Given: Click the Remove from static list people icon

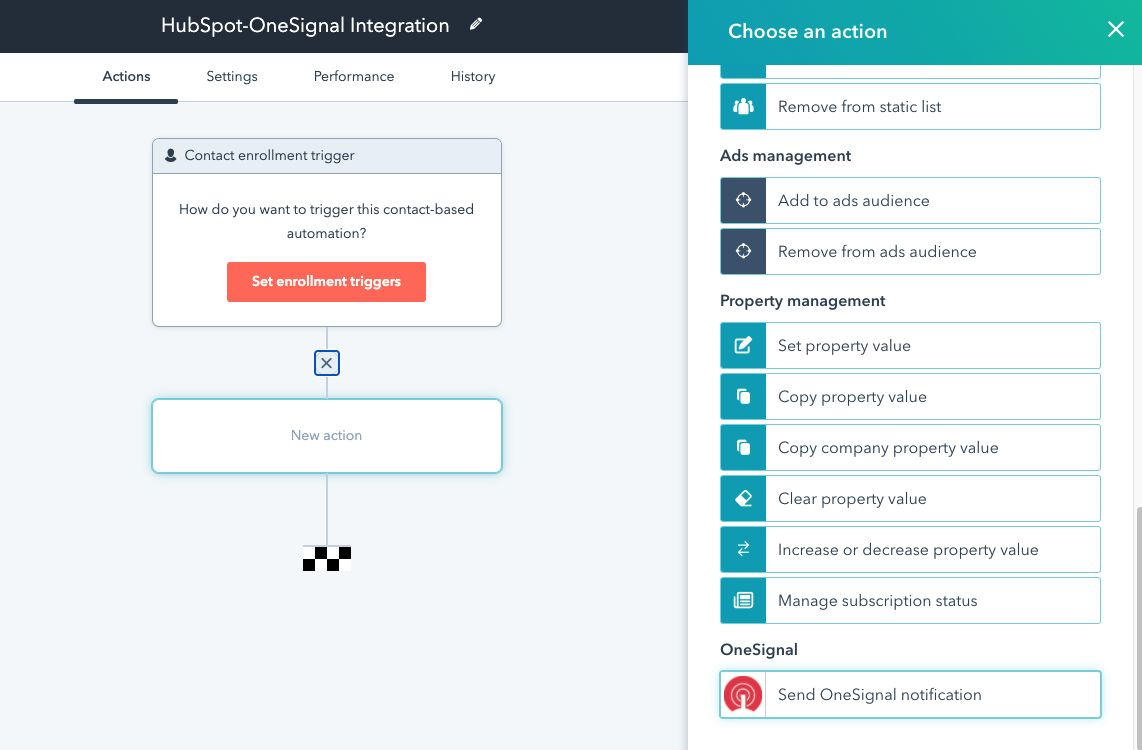Looking at the screenshot, I should tap(743, 106).
